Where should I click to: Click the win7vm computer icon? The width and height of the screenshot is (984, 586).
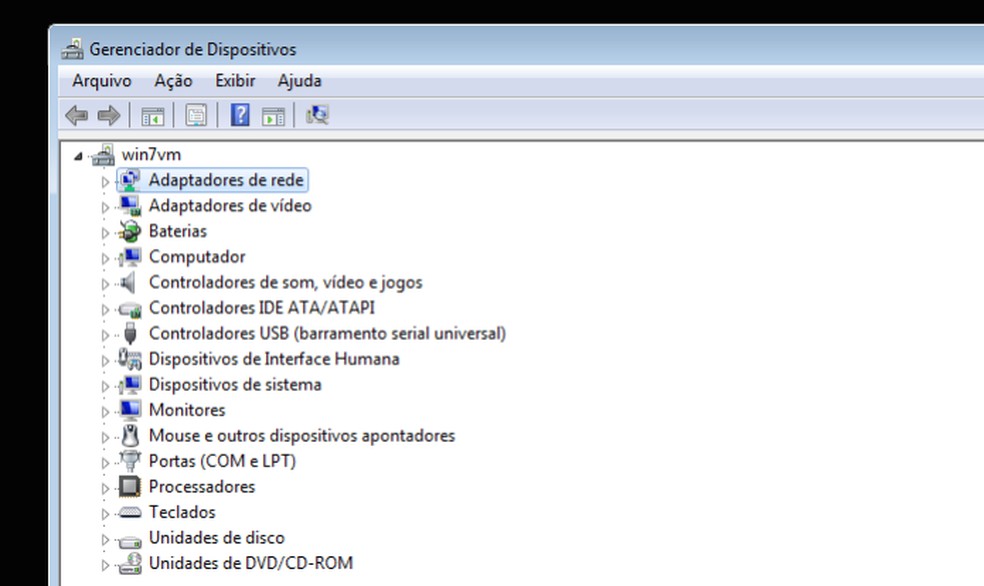tap(104, 154)
